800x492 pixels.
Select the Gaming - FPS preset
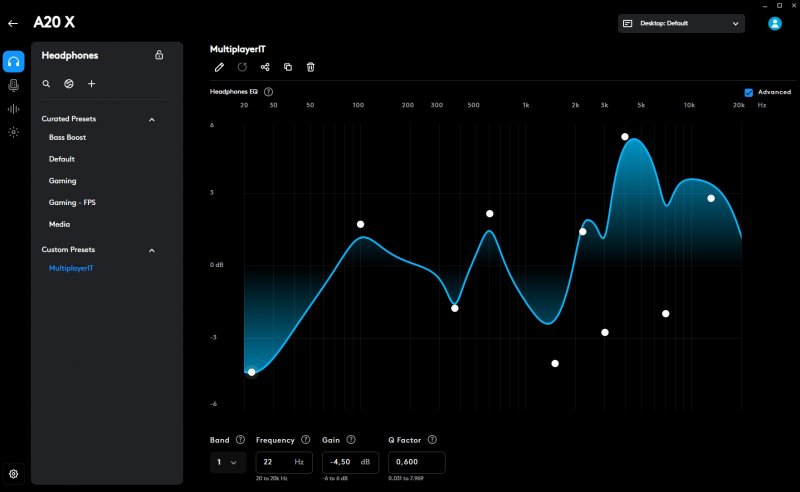pyautogui.click(x=72, y=203)
